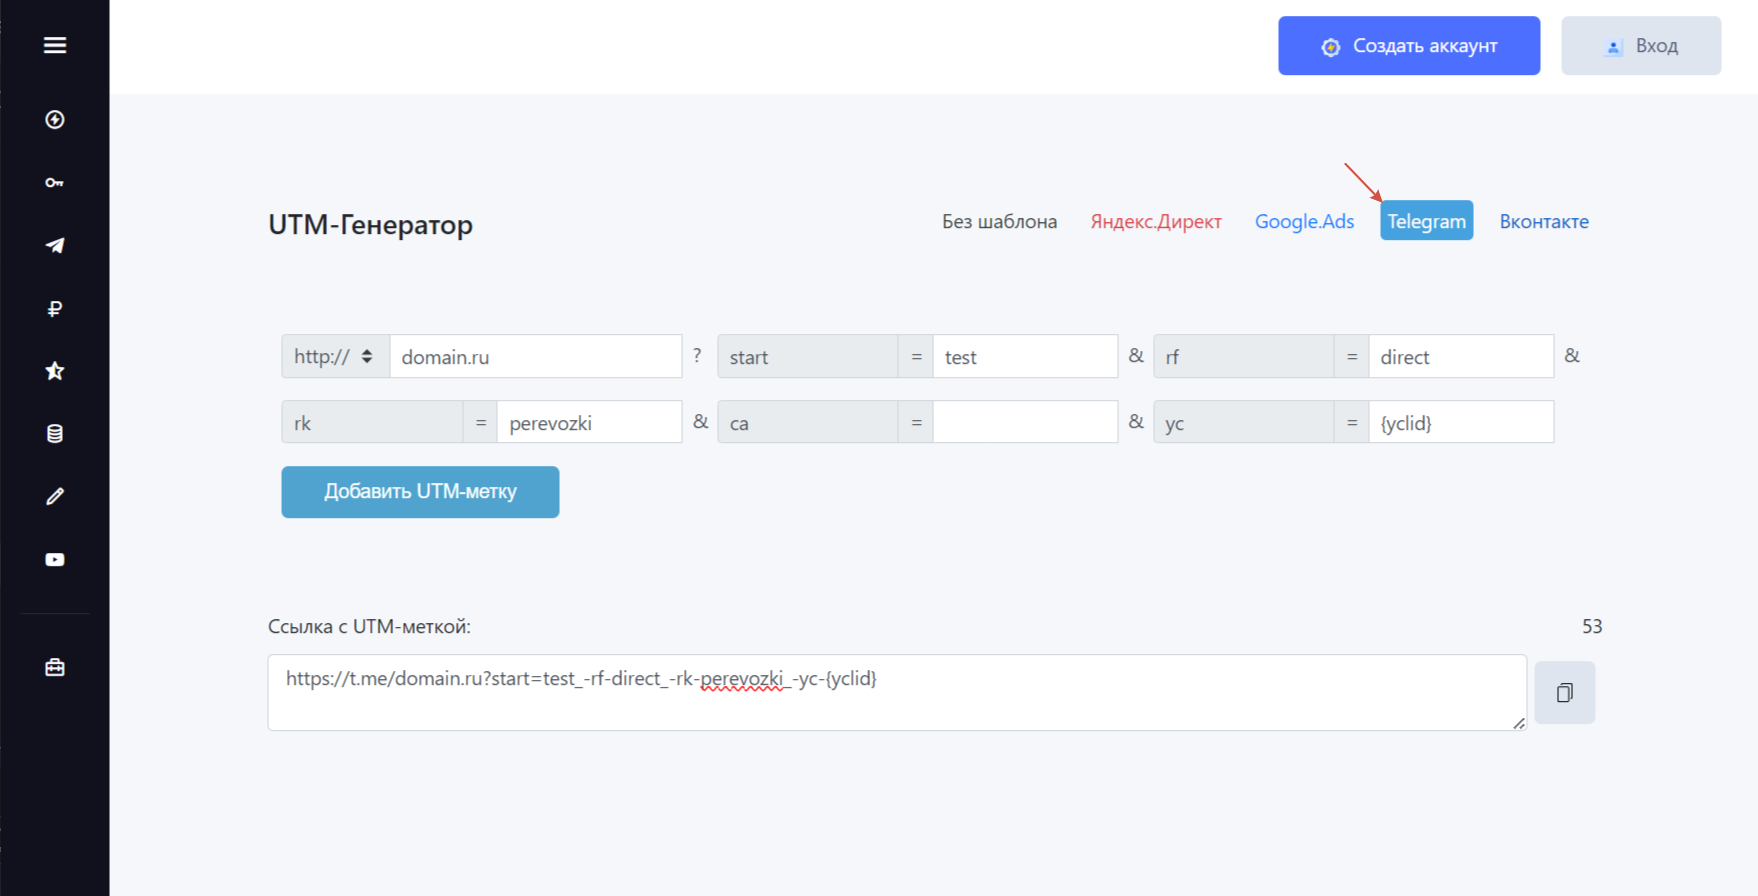Screen dimensions: 1758x896
Task: Open the key icon section
Action: pyautogui.click(x=55, y=183)
